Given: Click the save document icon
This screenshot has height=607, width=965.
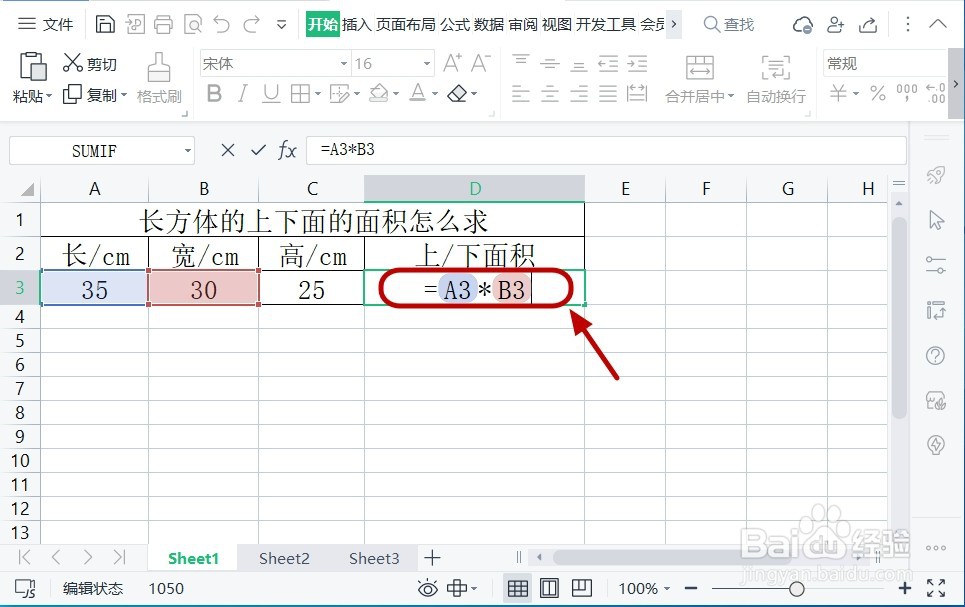Looking at the screenshot, I should coord(105,22).
